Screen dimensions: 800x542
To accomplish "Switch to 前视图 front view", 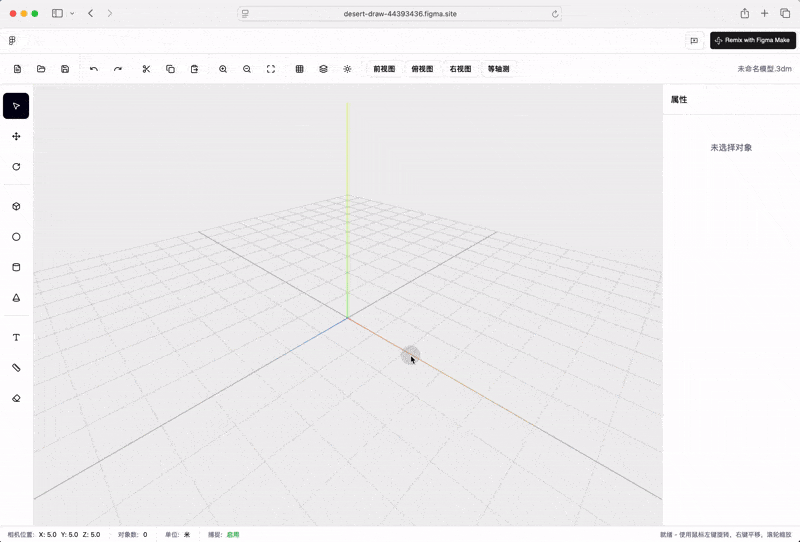I will pyautogui.click(x=384, y=69).
